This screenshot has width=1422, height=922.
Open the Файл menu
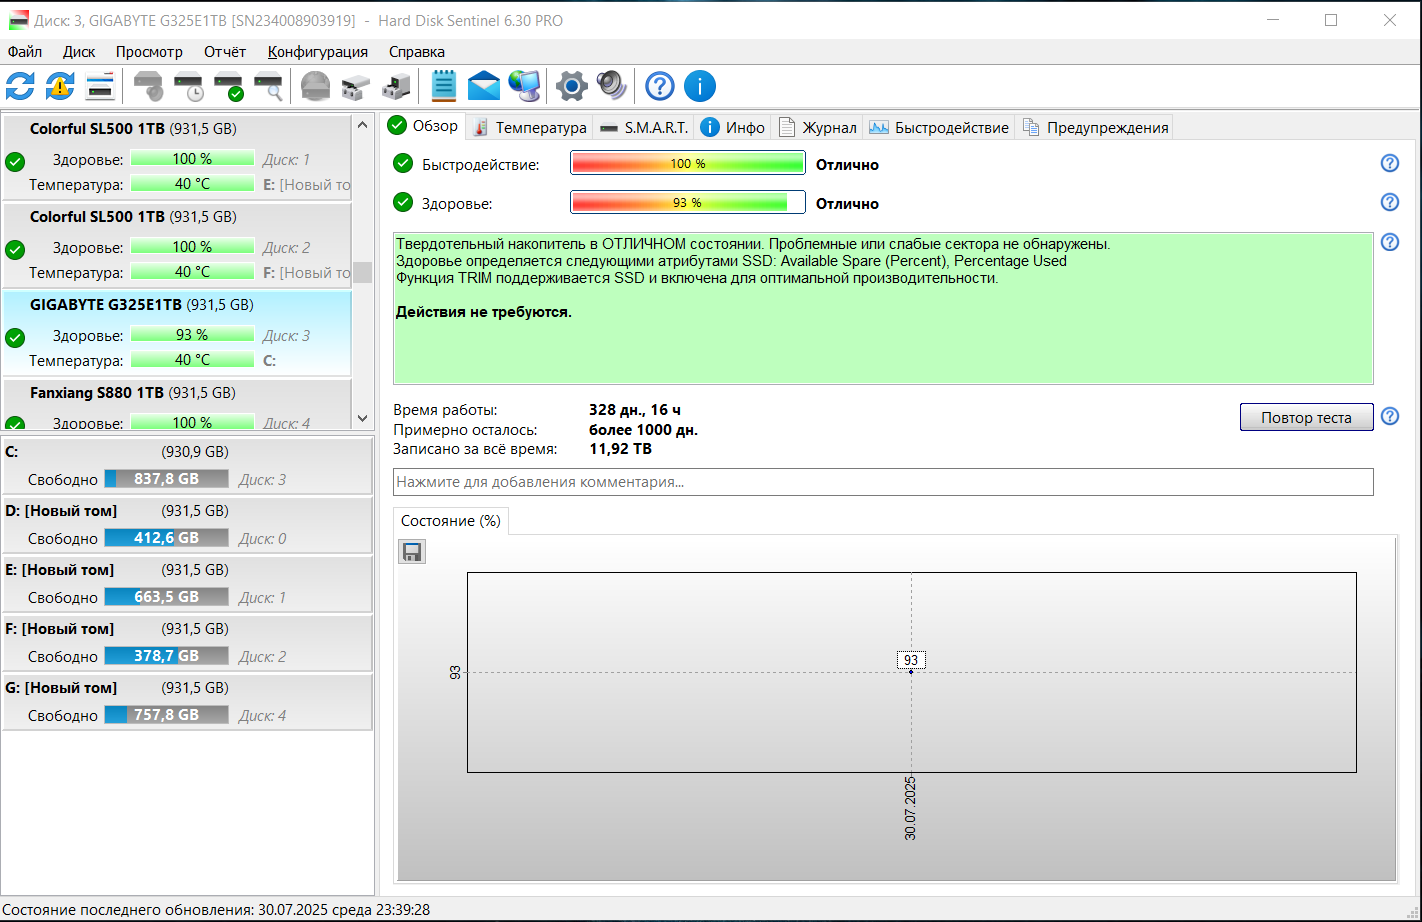[x=25, y=52]
